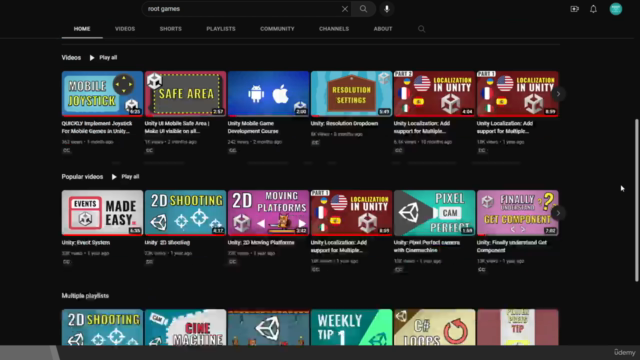This screenshot has height=360, width=640.
Task: Open the Weekly Tip 1 playlist thumbnail
Action: pos(351,327)
